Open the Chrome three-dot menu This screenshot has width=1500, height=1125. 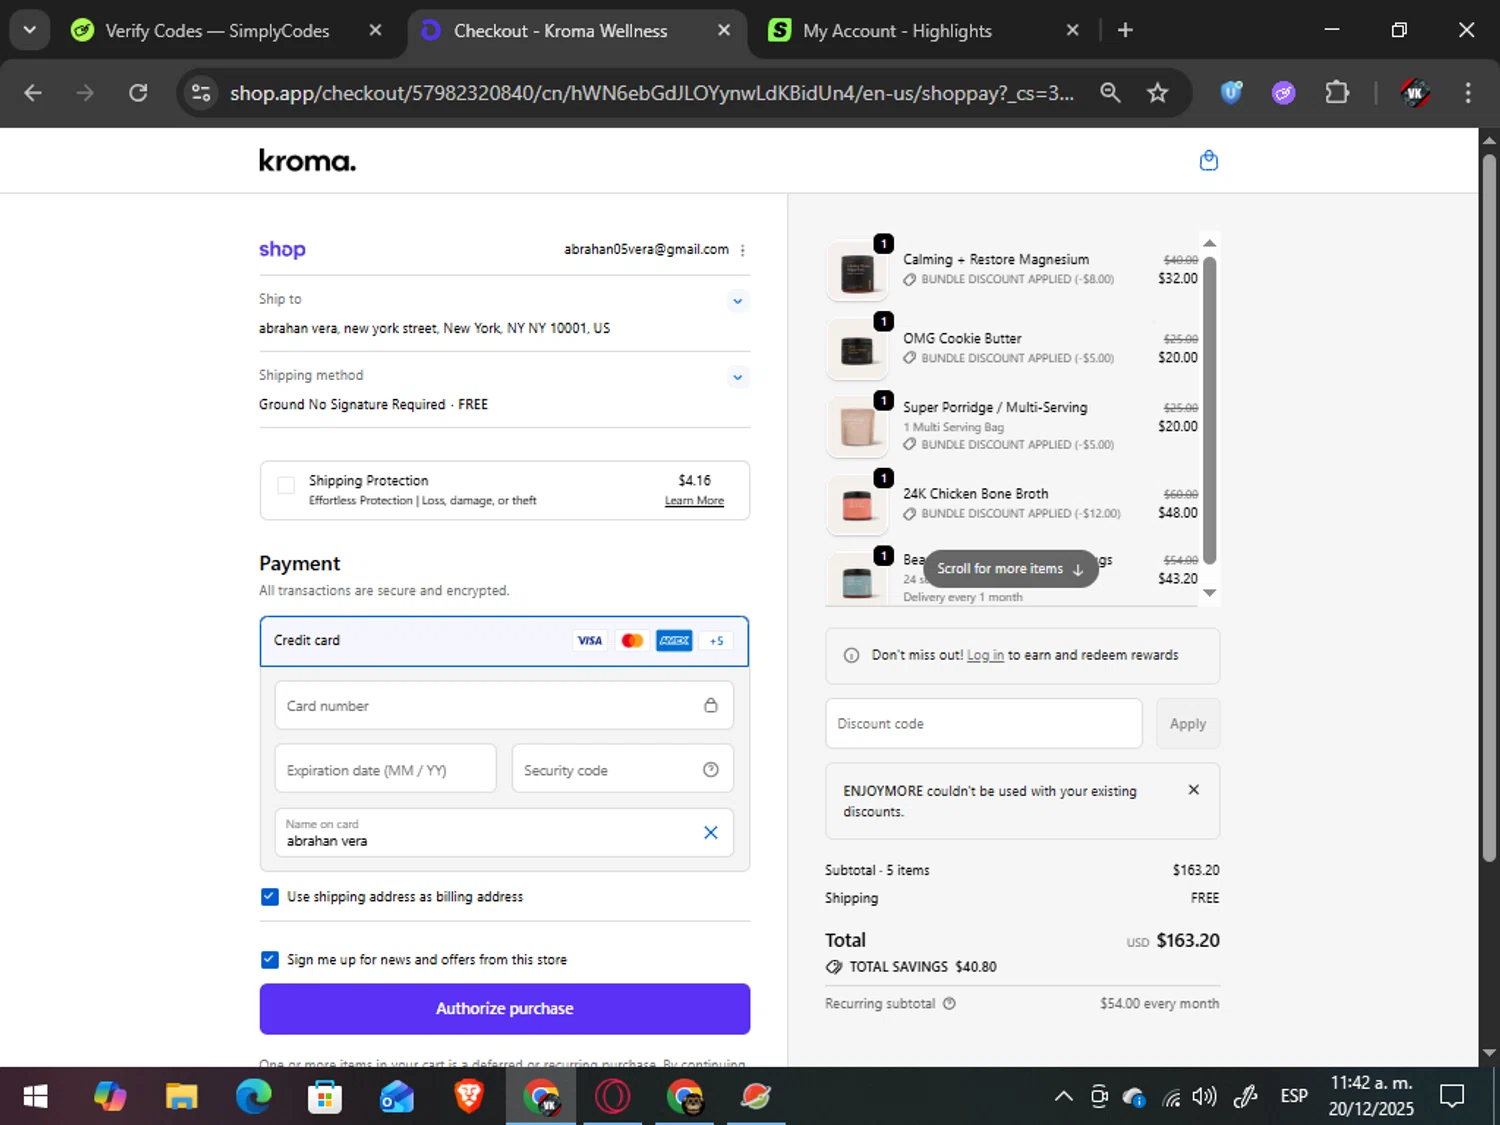click(x=1467, y=93)
